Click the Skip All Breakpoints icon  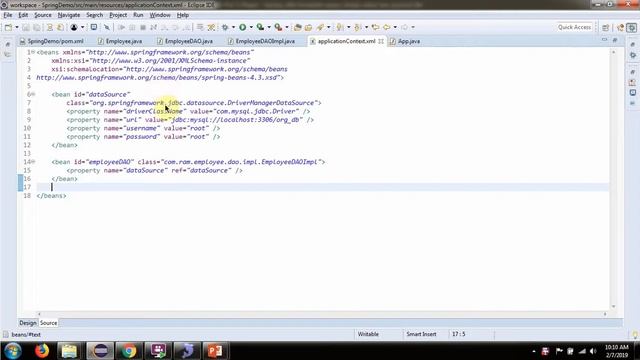(107, 27)
